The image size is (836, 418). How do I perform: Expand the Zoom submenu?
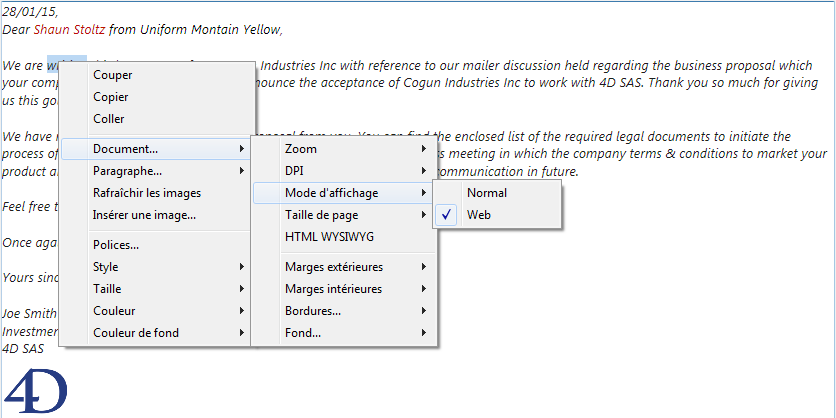[x=301, y=149]
